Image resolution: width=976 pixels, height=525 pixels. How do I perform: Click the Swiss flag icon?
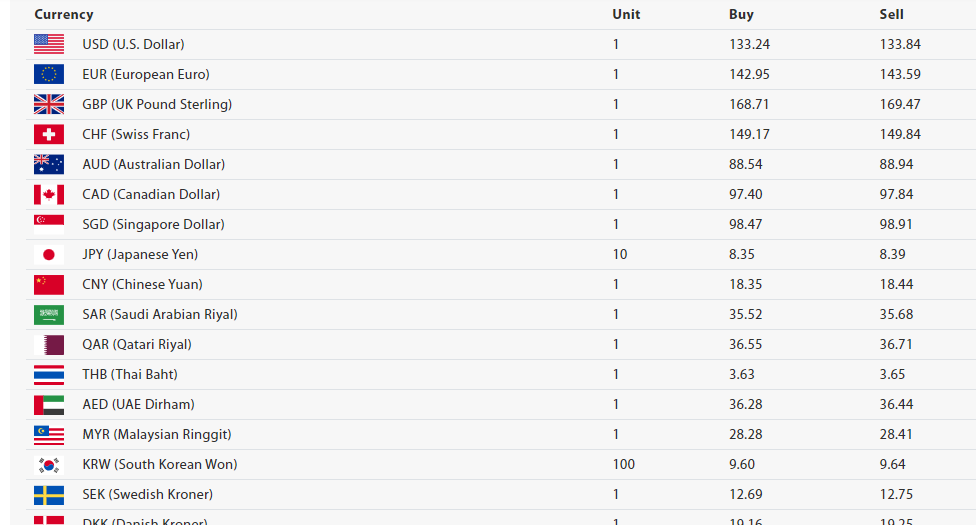coord(49,134)
